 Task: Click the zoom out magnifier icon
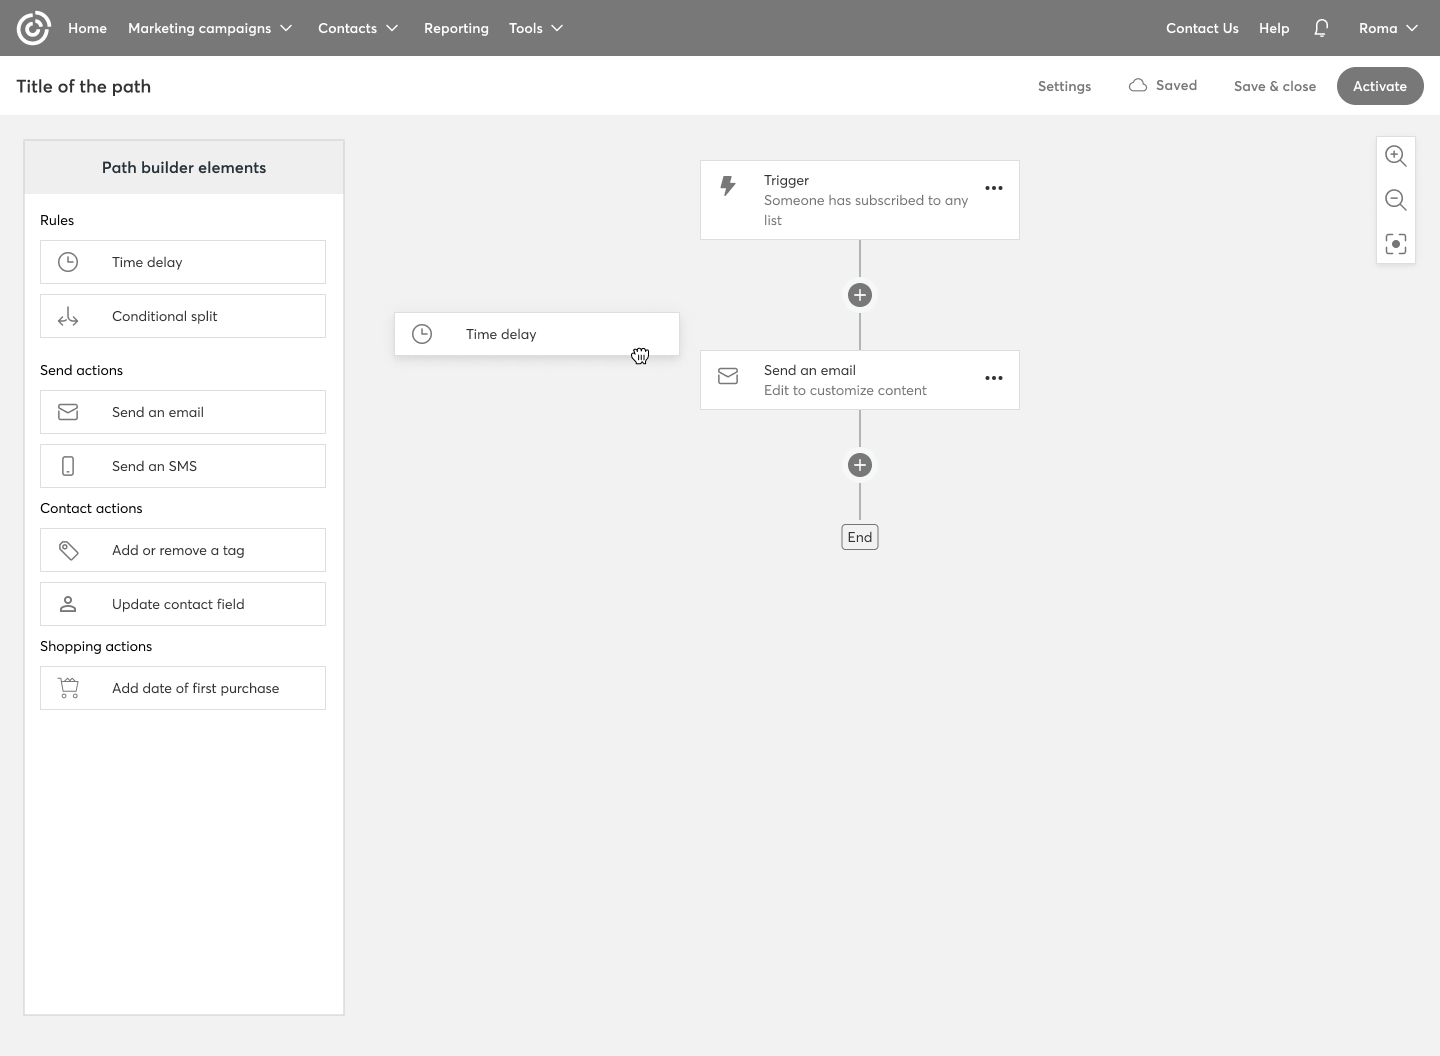point(1395,200)
